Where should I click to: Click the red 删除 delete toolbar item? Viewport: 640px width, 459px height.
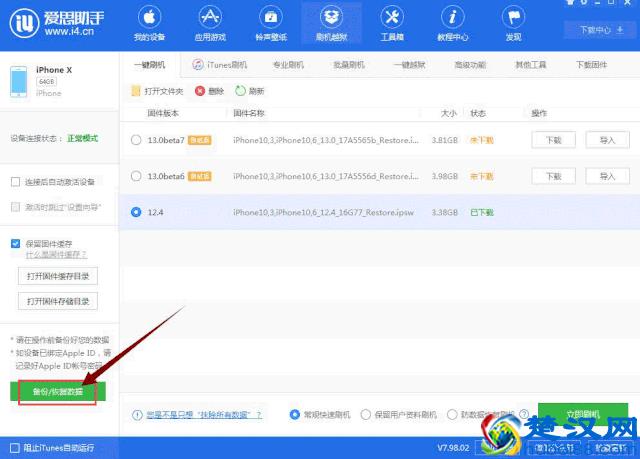tap(209, 91)
